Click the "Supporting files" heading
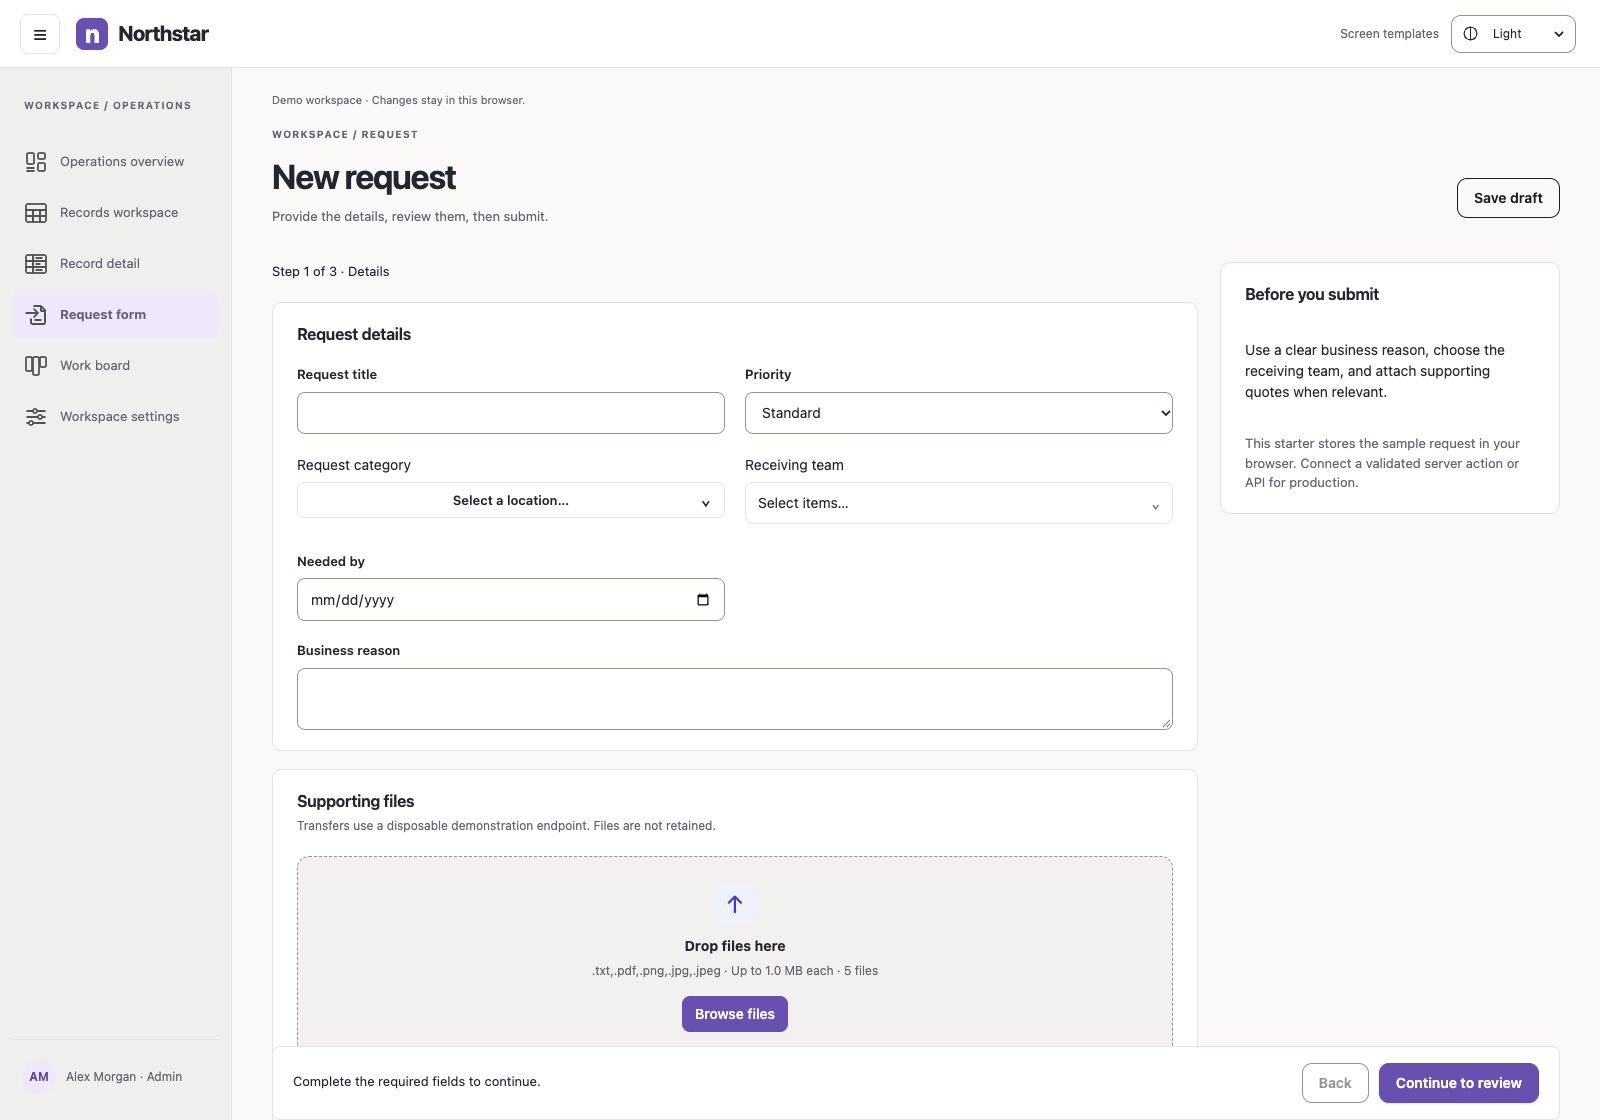 [x=356, y=801]
